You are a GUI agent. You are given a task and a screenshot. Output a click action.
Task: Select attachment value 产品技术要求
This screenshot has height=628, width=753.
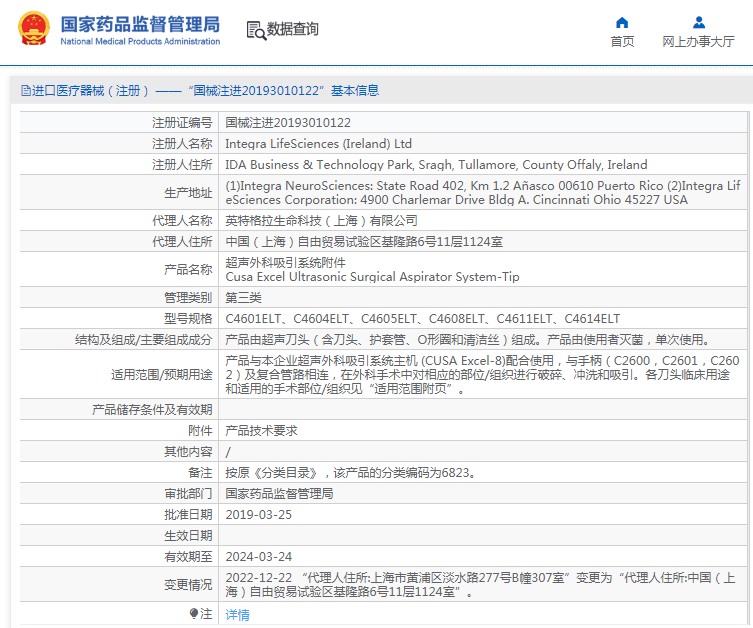(x=261, y=431)
